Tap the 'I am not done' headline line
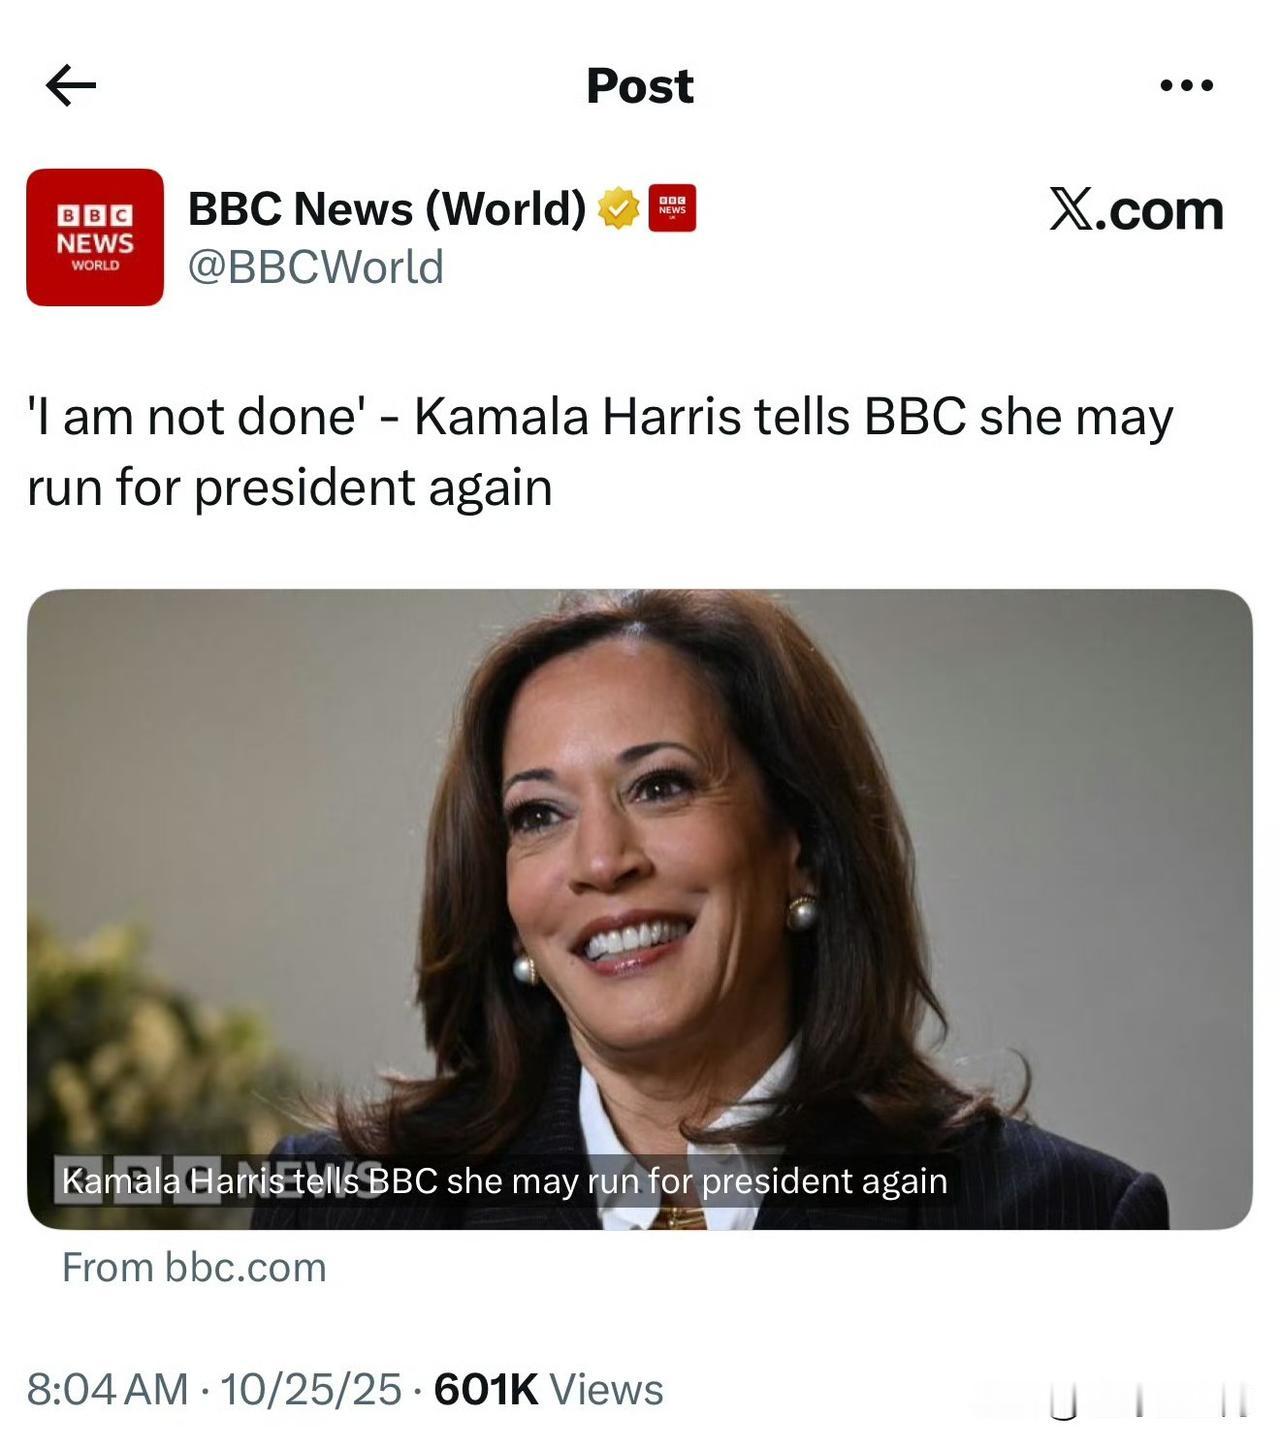 point(600,417)
